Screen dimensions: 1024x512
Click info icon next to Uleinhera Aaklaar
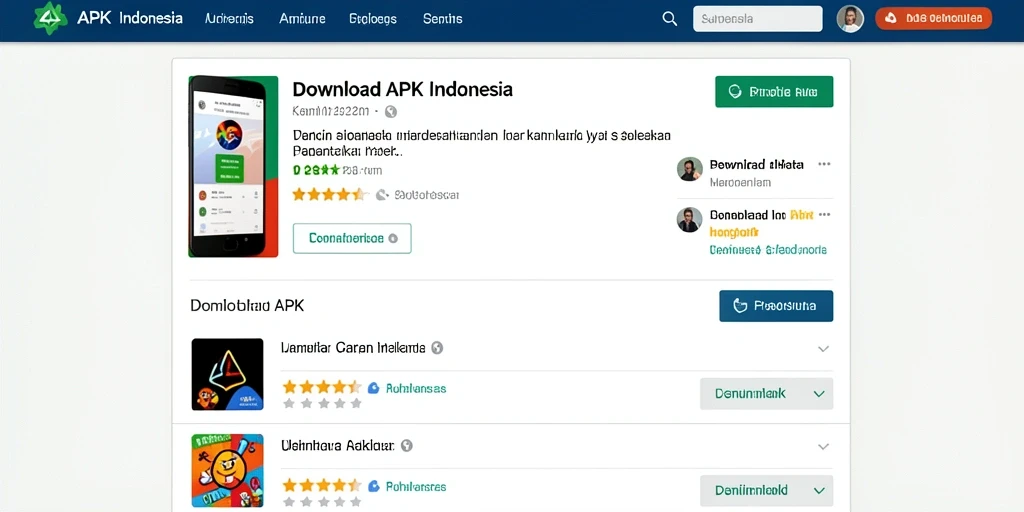[407, 446]
